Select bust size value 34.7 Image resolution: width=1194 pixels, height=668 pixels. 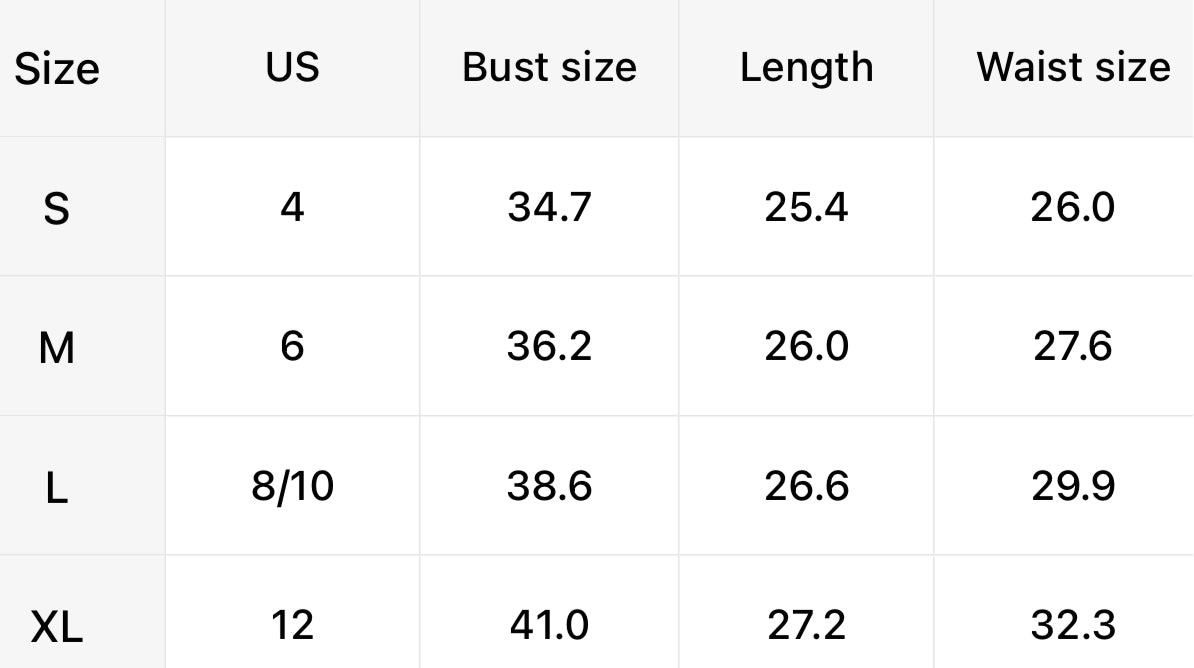click(x=549, y=207)
